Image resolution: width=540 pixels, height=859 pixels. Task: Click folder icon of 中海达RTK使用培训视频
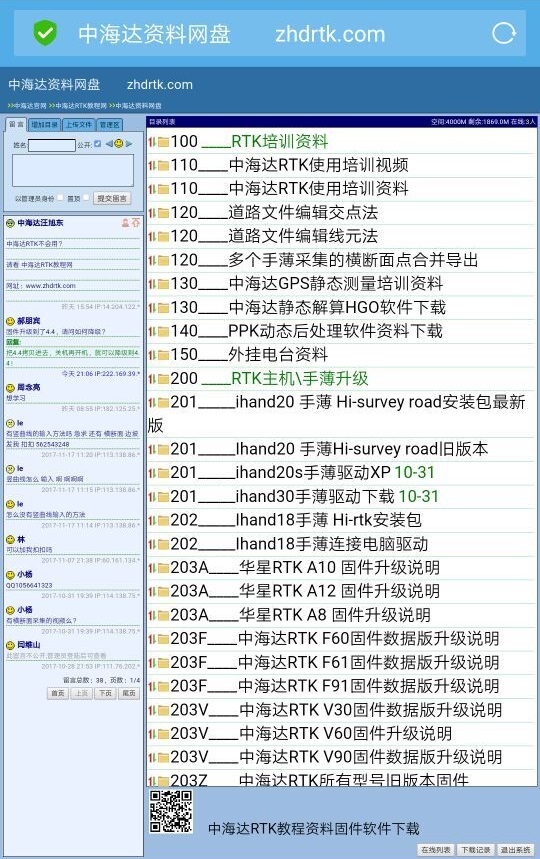click(x=163, y=166)
